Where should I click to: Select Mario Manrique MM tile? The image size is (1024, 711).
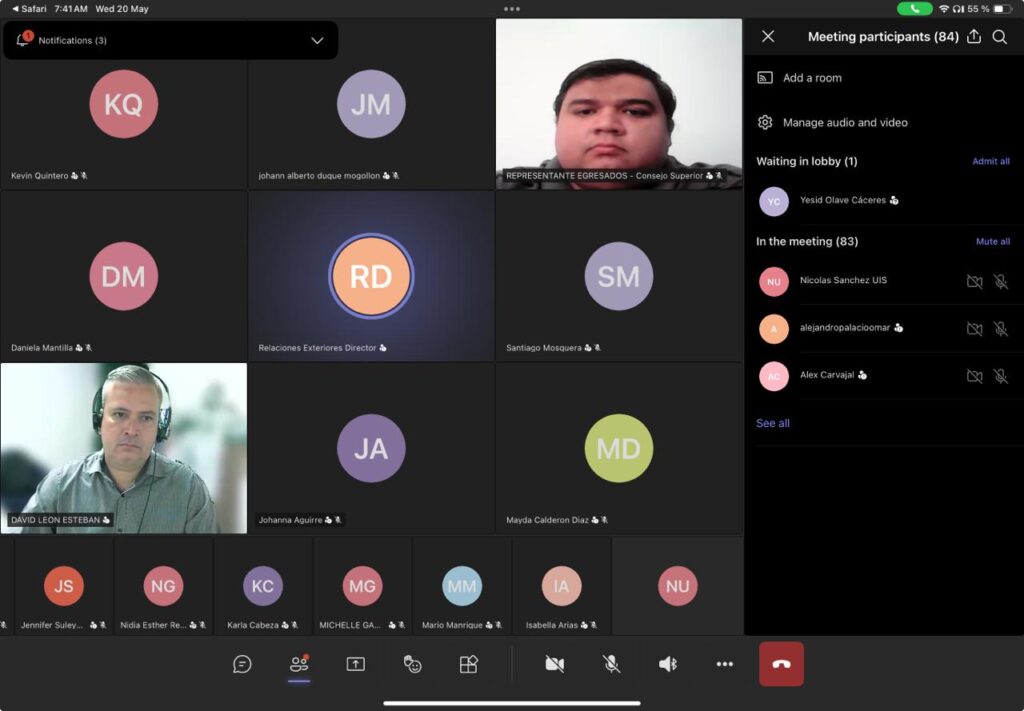(462, 586)
